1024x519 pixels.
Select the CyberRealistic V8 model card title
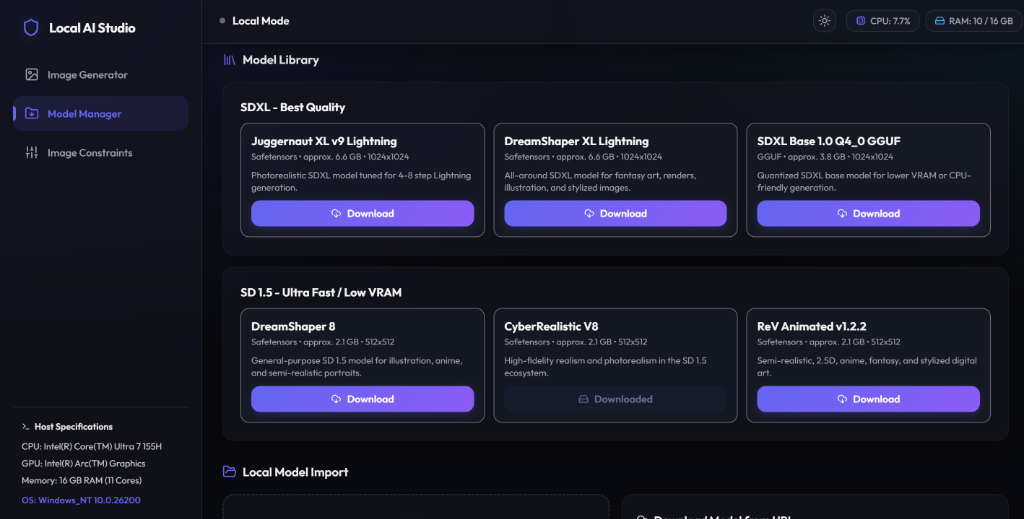coord(551,326)
